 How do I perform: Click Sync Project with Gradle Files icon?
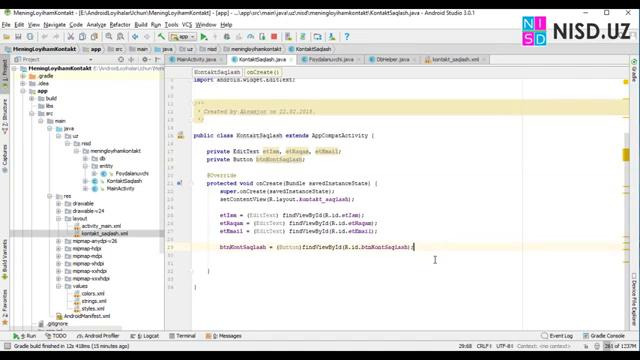303,37
